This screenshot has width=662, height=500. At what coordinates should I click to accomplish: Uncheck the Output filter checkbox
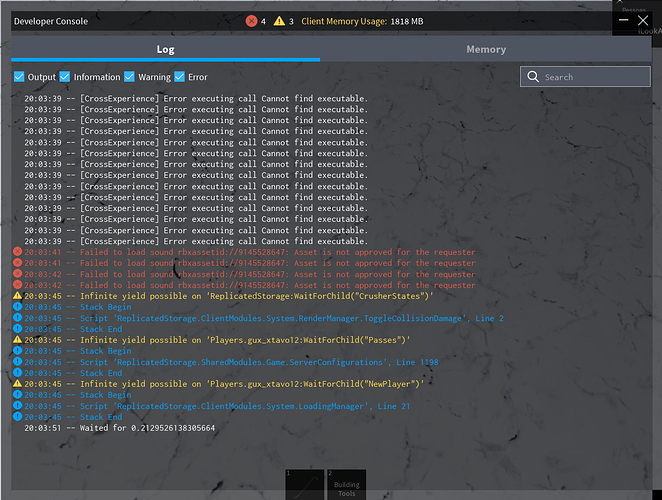20,77
